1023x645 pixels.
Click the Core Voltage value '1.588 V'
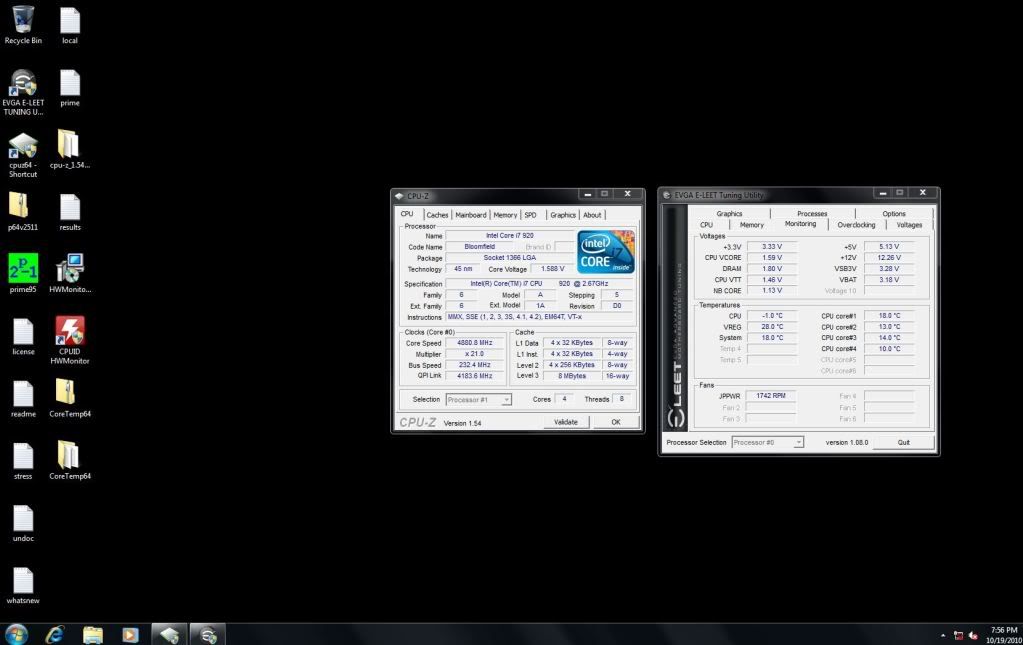(x=553, y=269)
